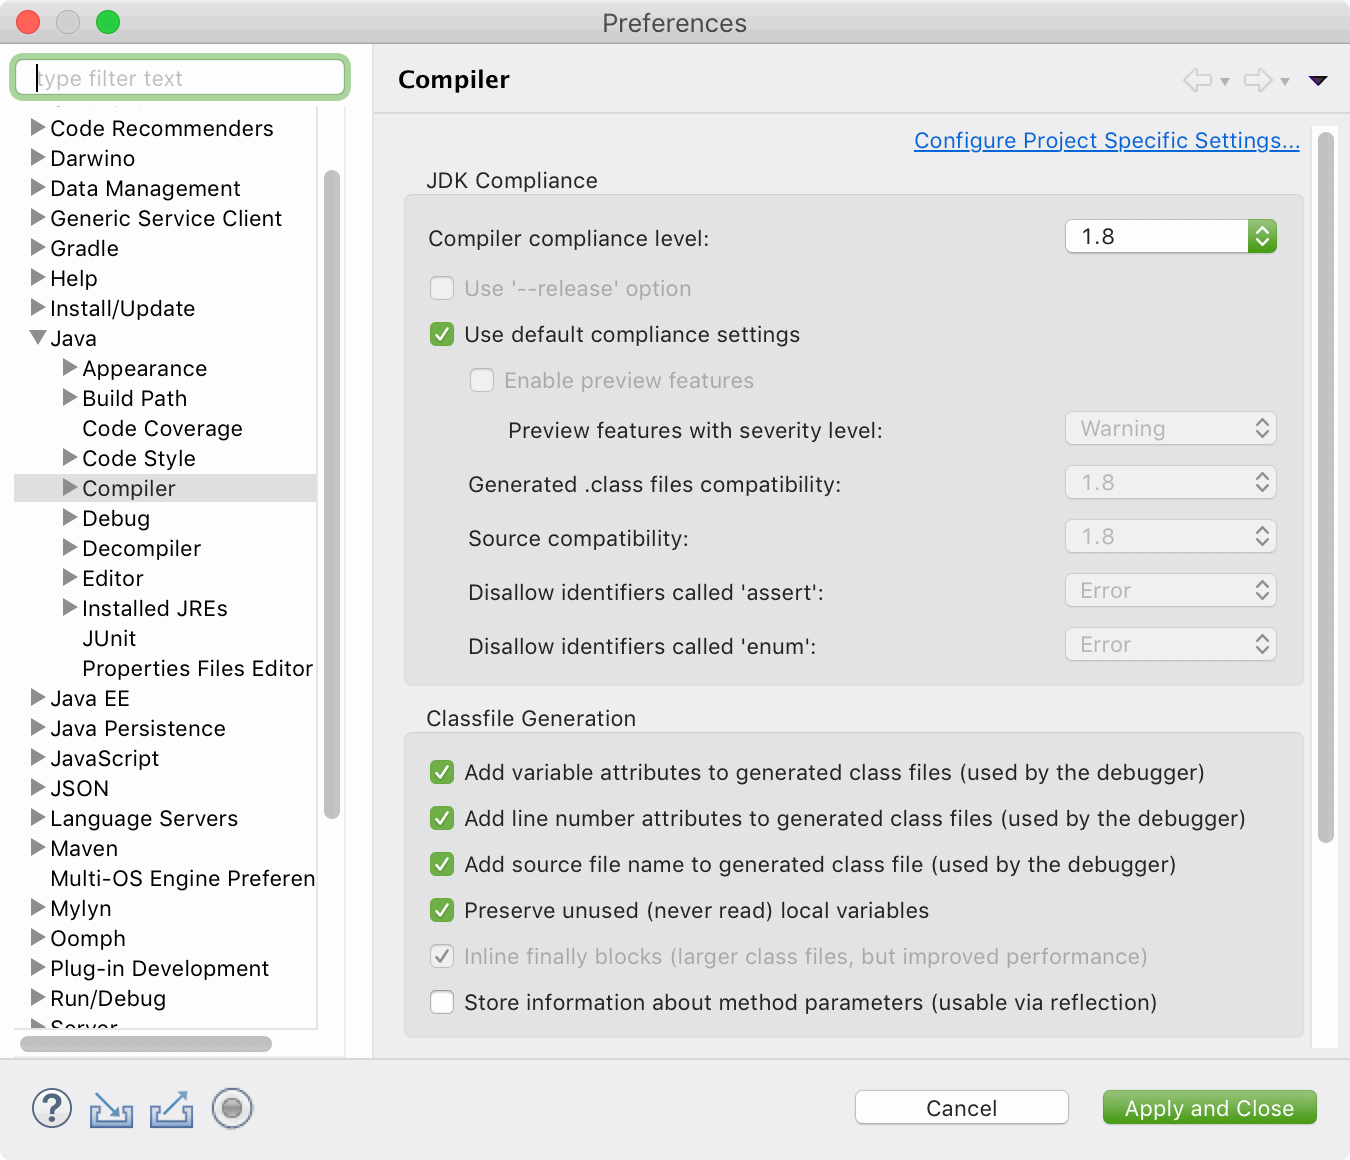Uncheck Use default compliance settings
Viewport: 1350px width, 1160px height.
pos(442,334)
